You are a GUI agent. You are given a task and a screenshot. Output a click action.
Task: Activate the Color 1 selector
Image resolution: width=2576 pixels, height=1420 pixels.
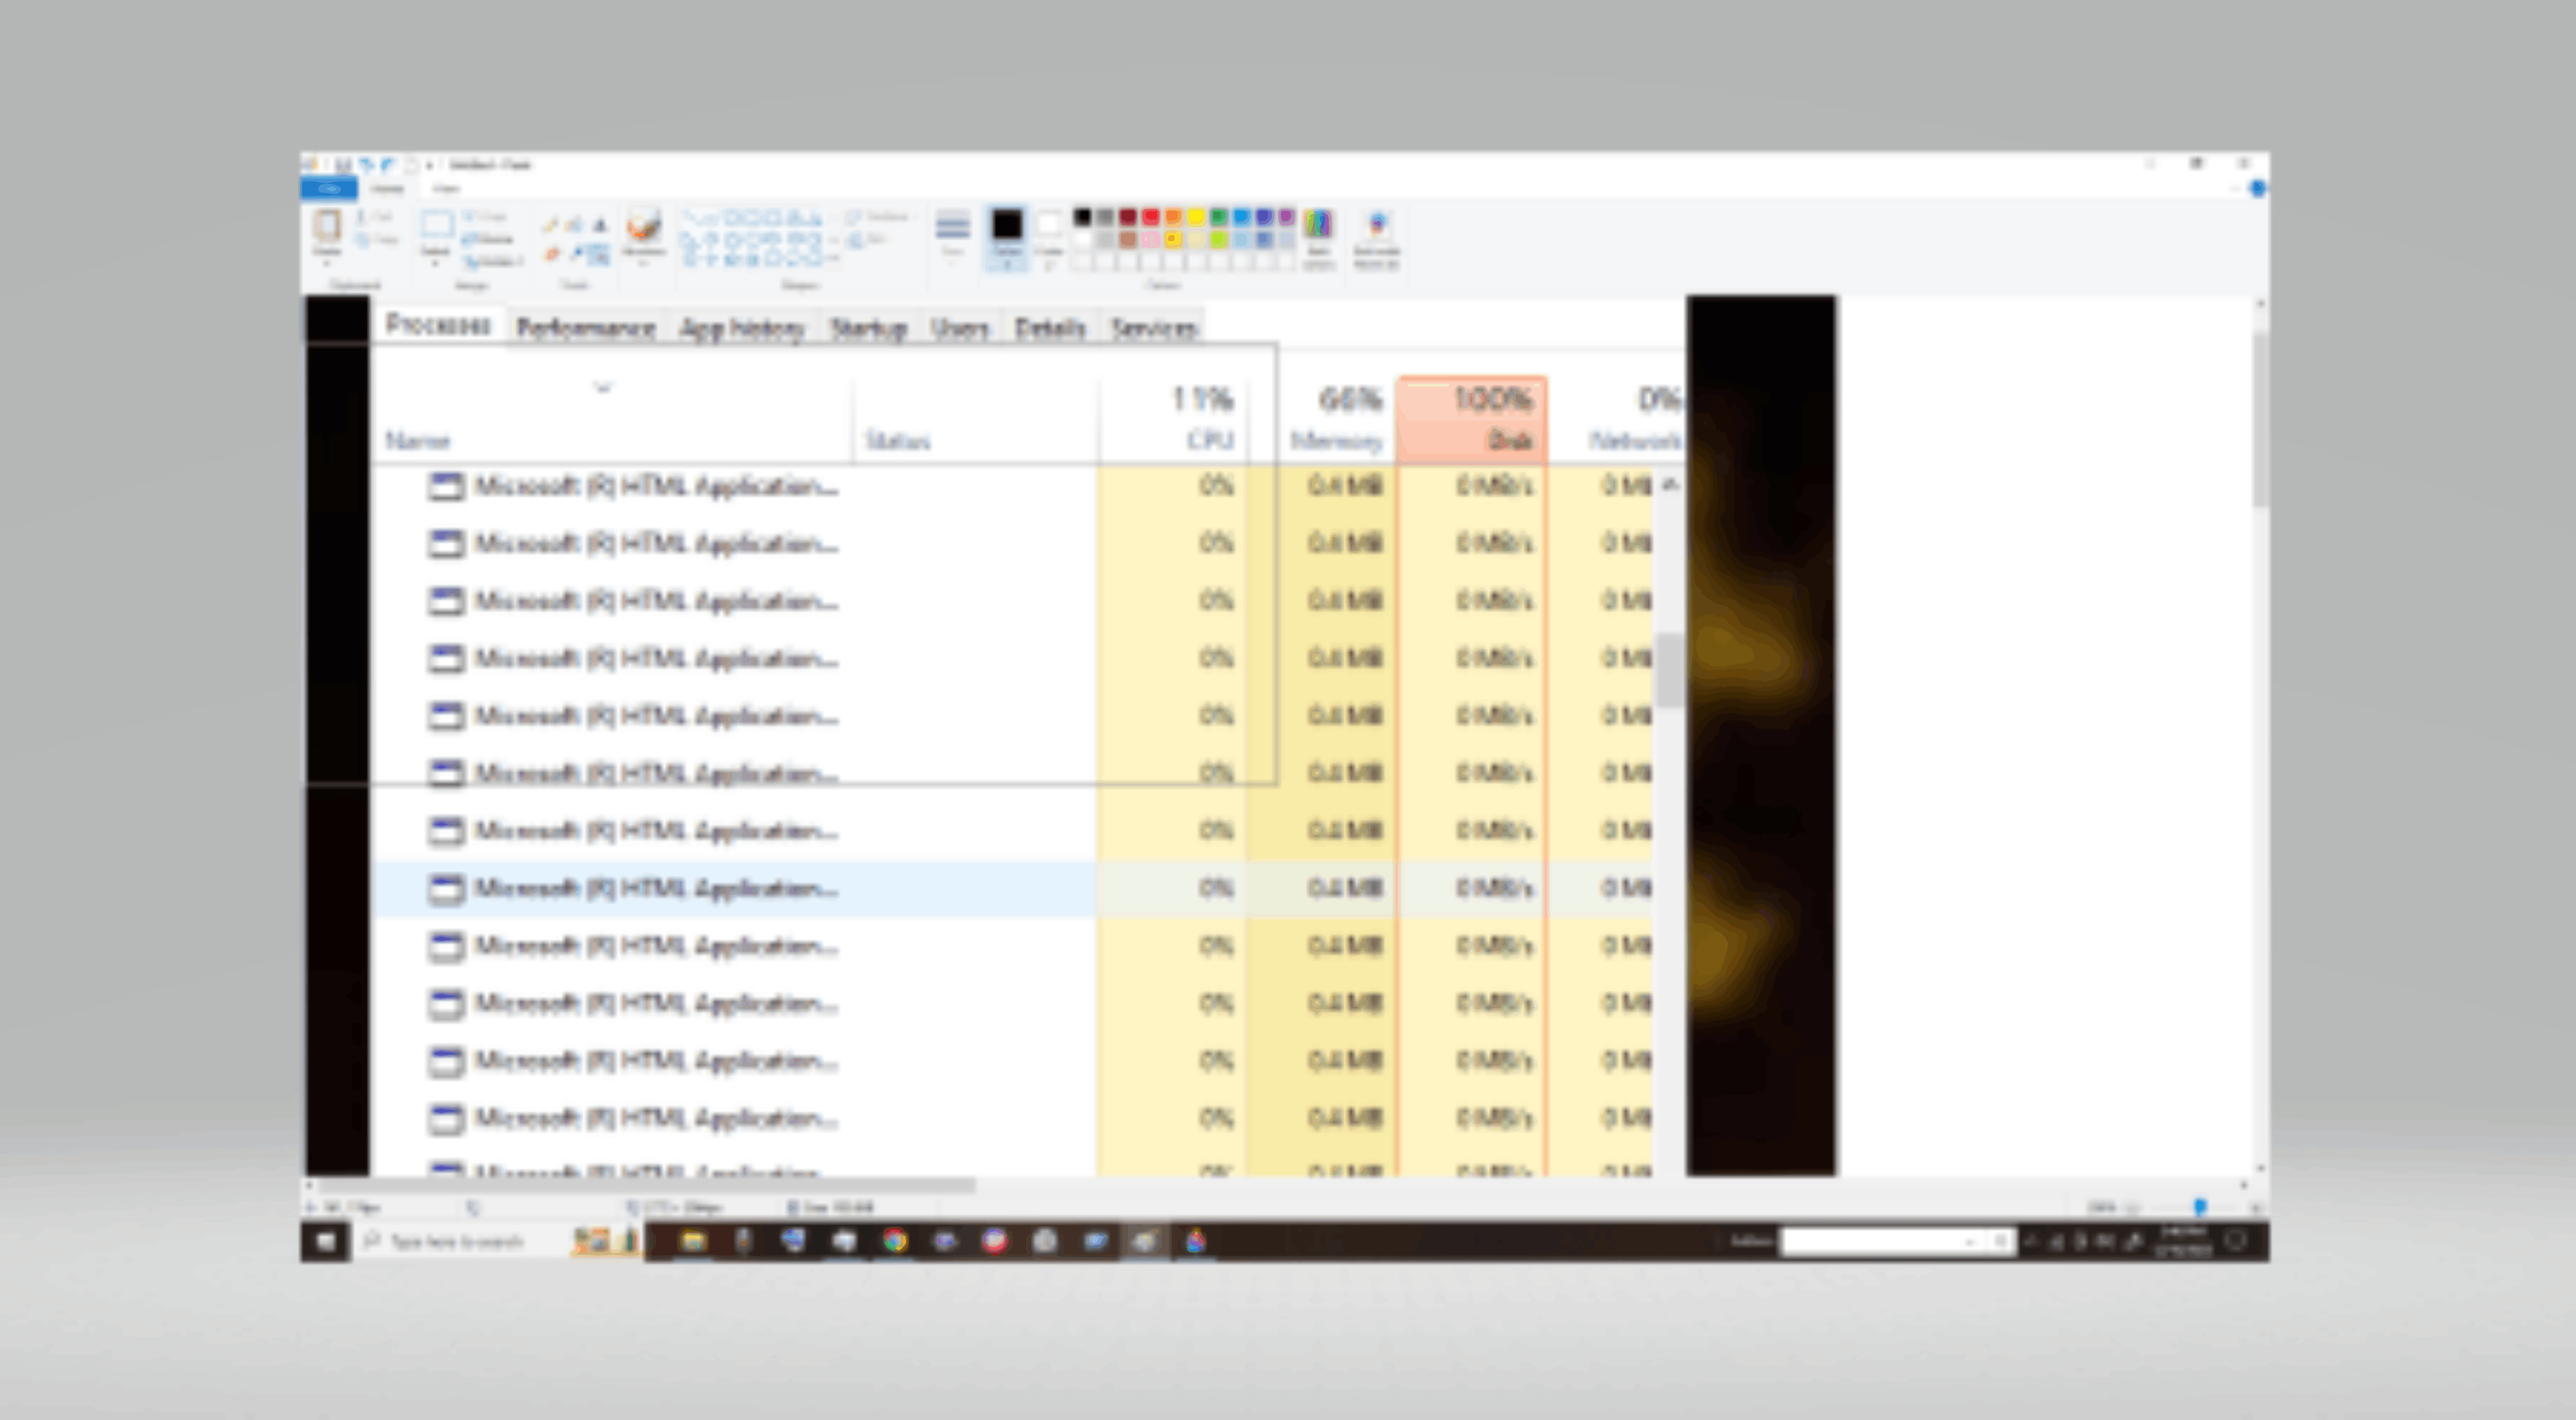click(x=1007, y=236)
